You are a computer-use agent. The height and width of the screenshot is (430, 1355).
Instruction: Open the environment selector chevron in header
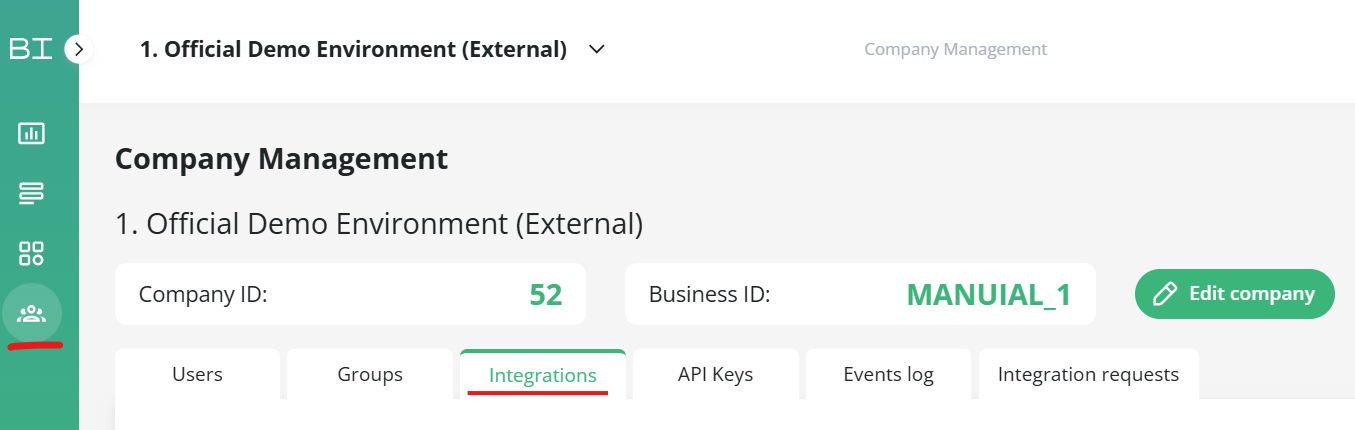(597, 49)
